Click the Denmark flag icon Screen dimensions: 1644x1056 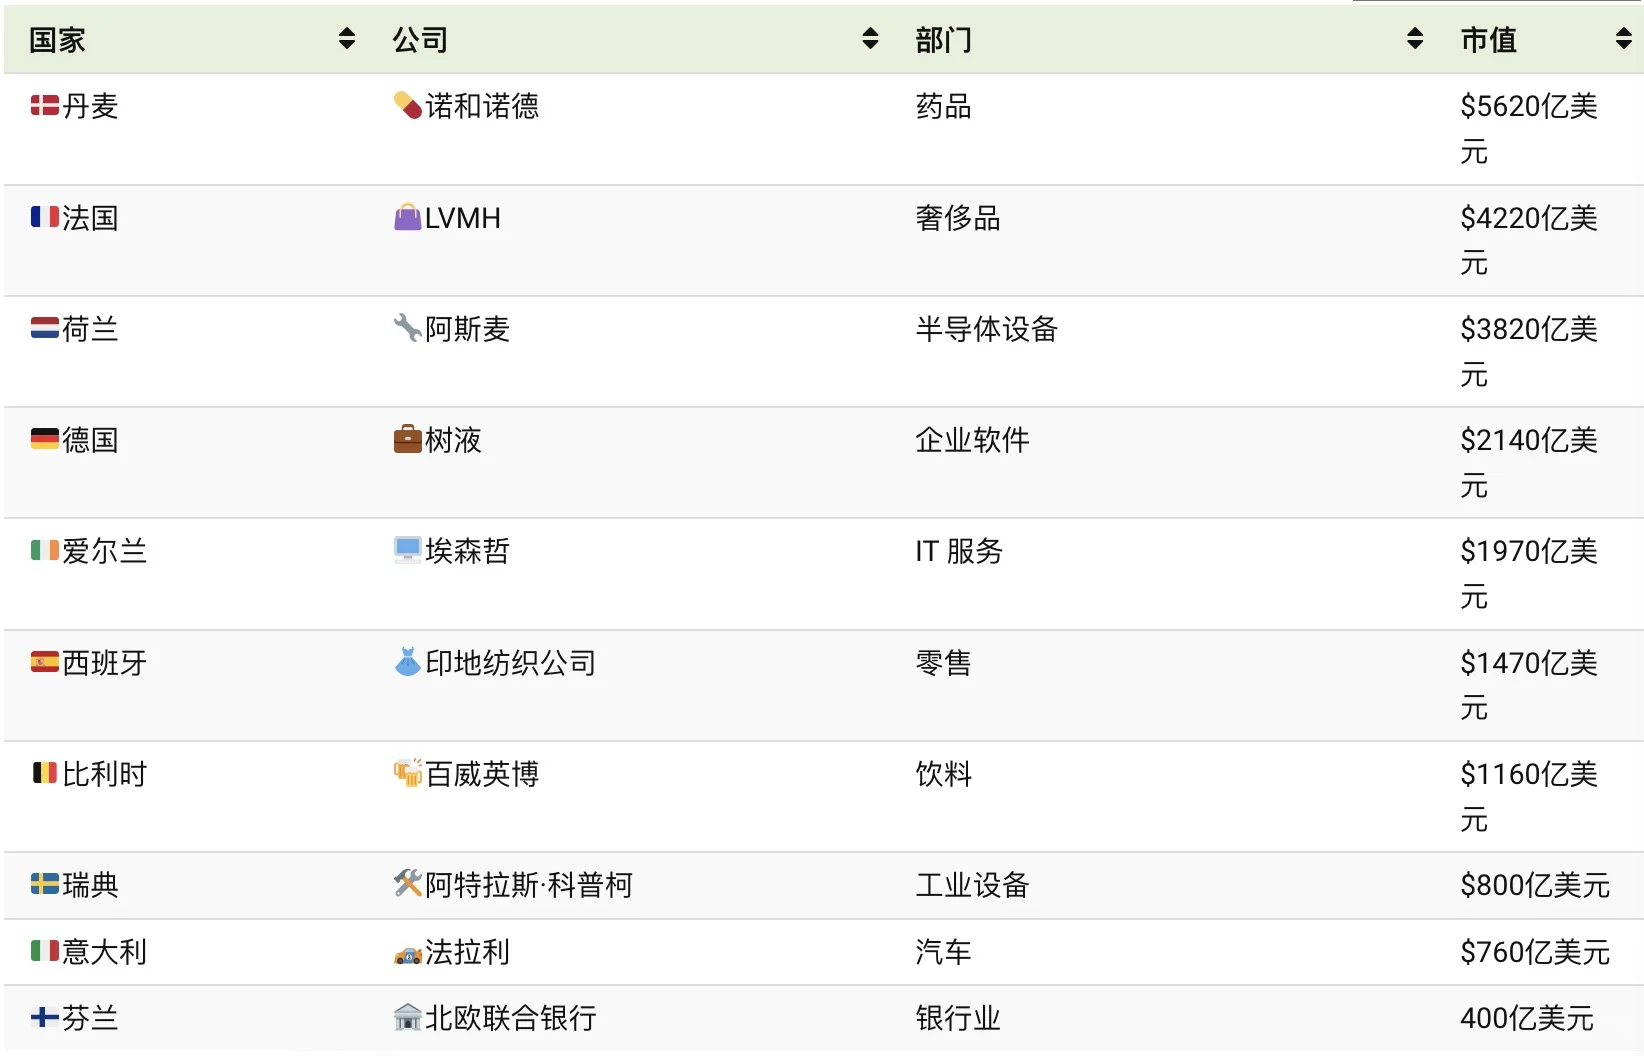(45, 105)
